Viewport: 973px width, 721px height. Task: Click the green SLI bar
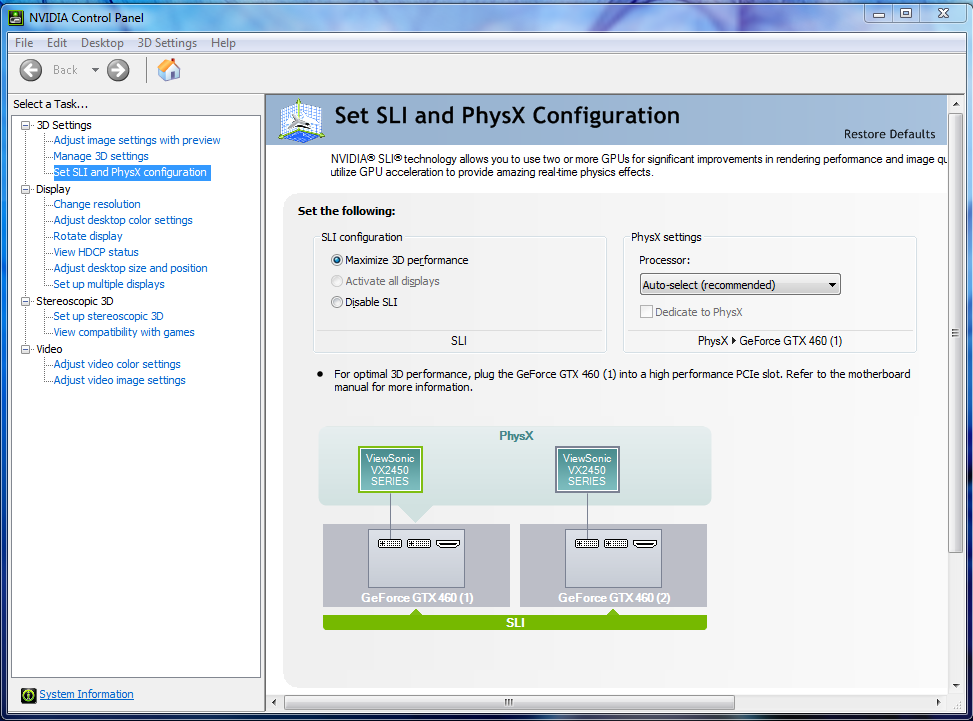point(515,622)
